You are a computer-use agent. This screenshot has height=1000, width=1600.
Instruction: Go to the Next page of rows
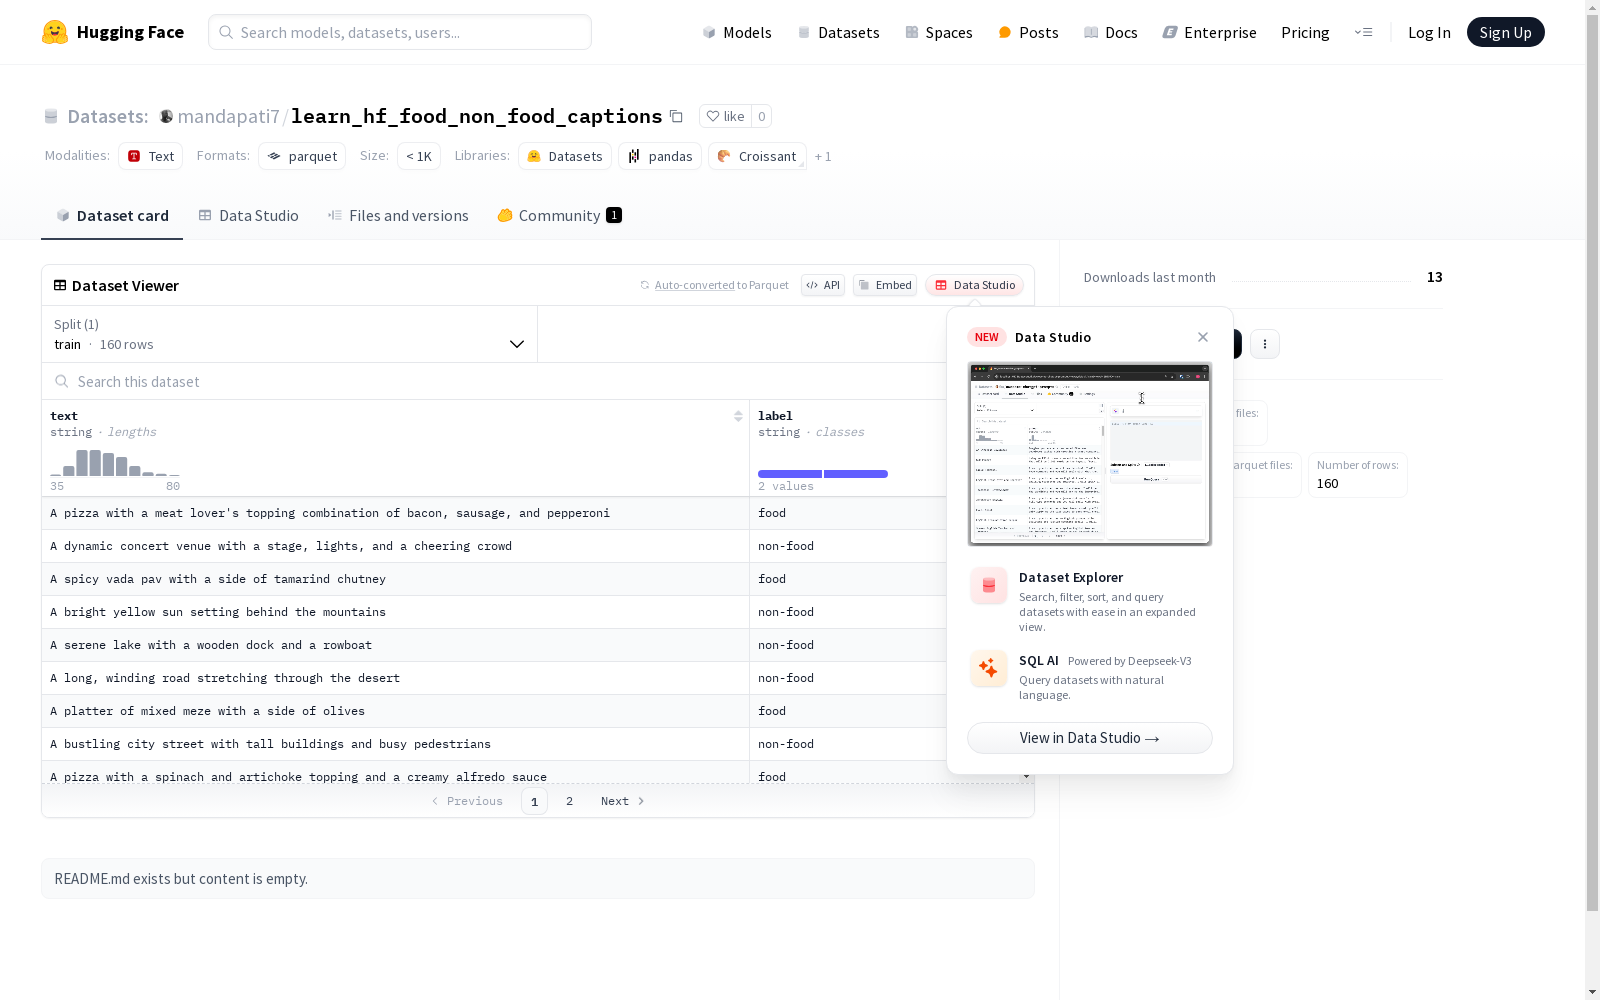point(623,801)
